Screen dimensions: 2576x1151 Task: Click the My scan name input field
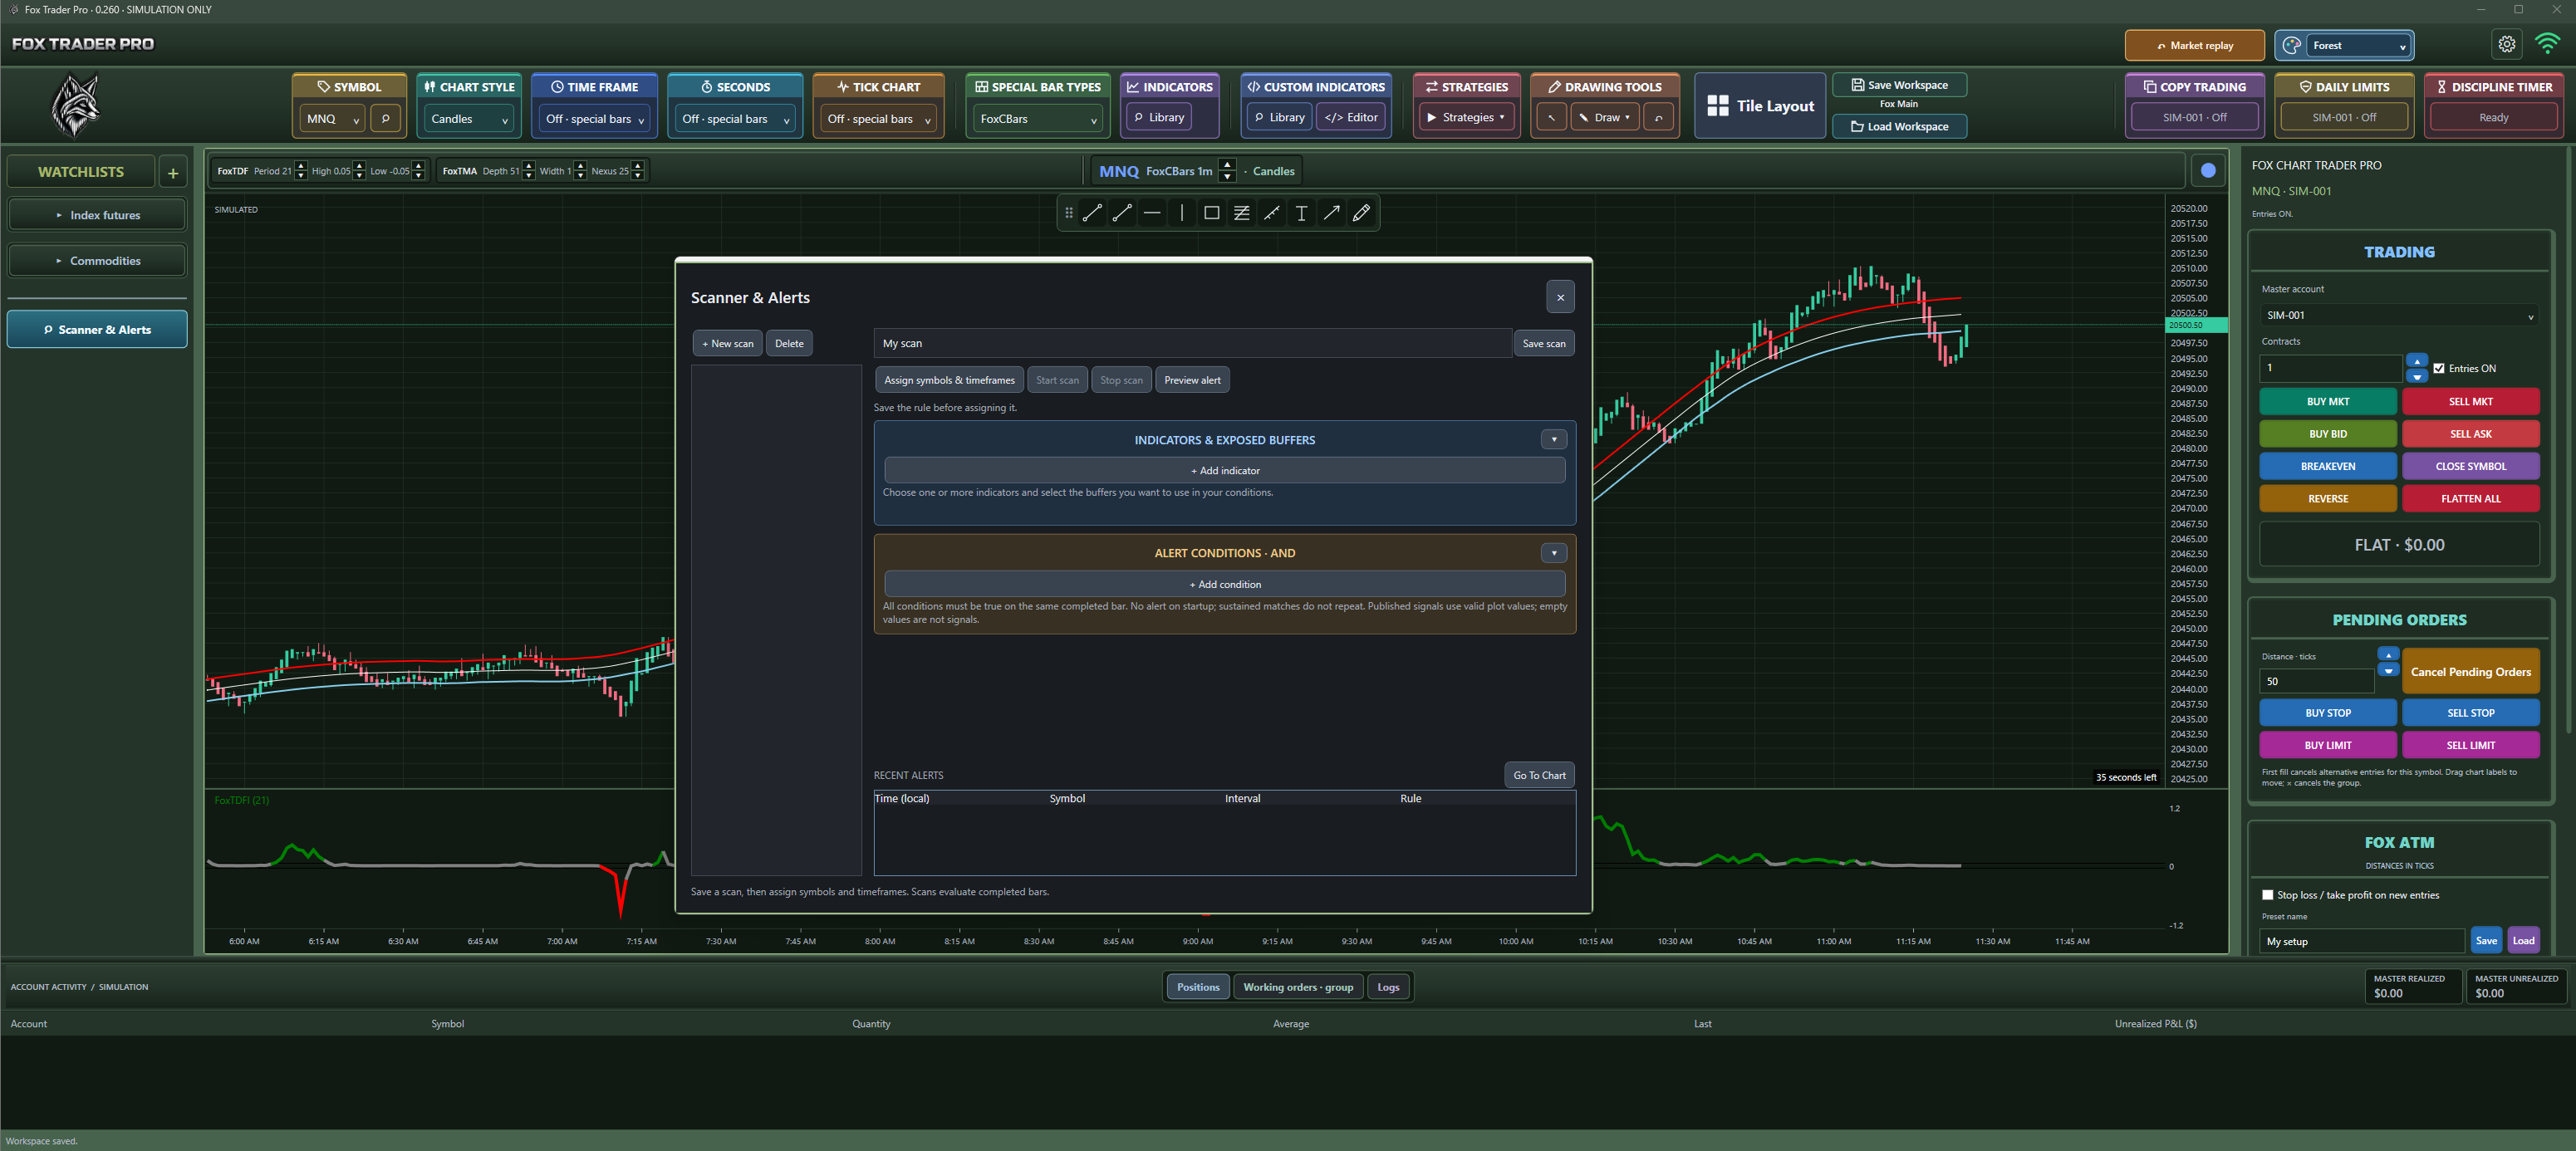tap(1192, 343)
